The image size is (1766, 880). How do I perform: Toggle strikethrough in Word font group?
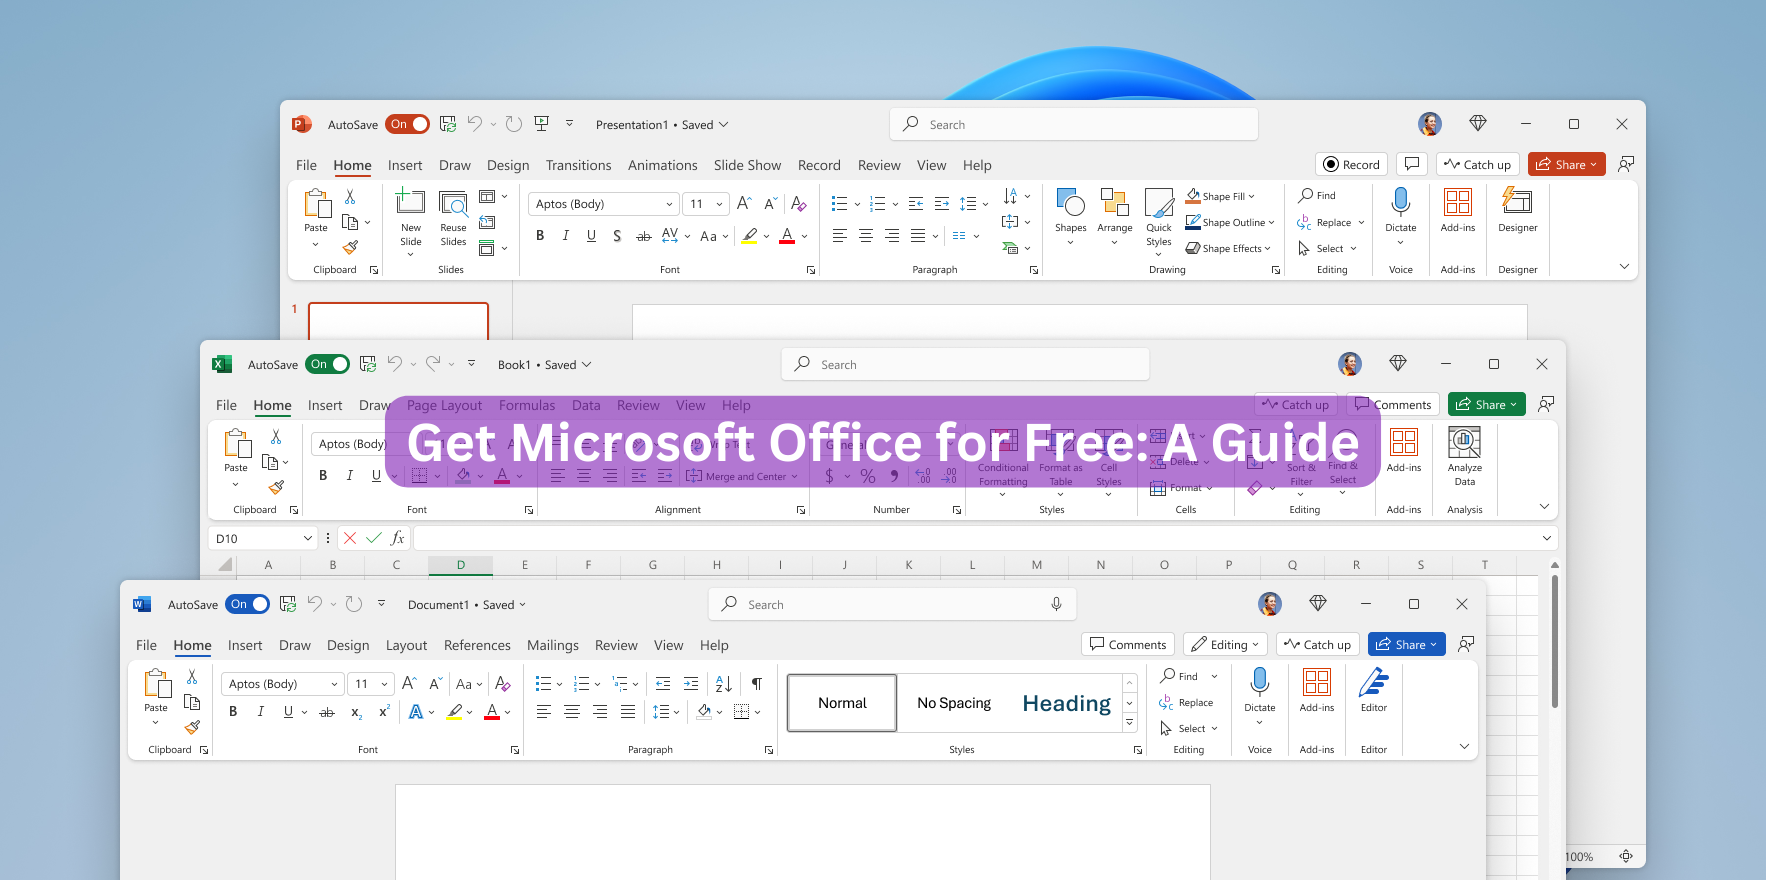click(326, 712)
